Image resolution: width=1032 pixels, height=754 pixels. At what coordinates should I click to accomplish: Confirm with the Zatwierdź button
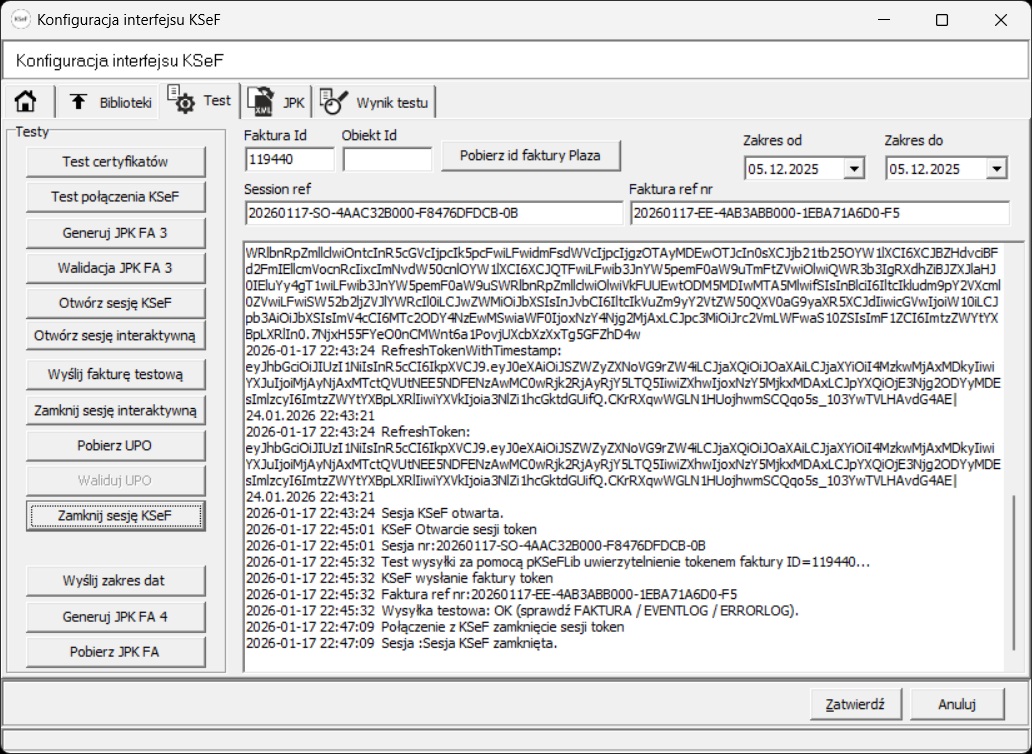(x=854, y=704)
